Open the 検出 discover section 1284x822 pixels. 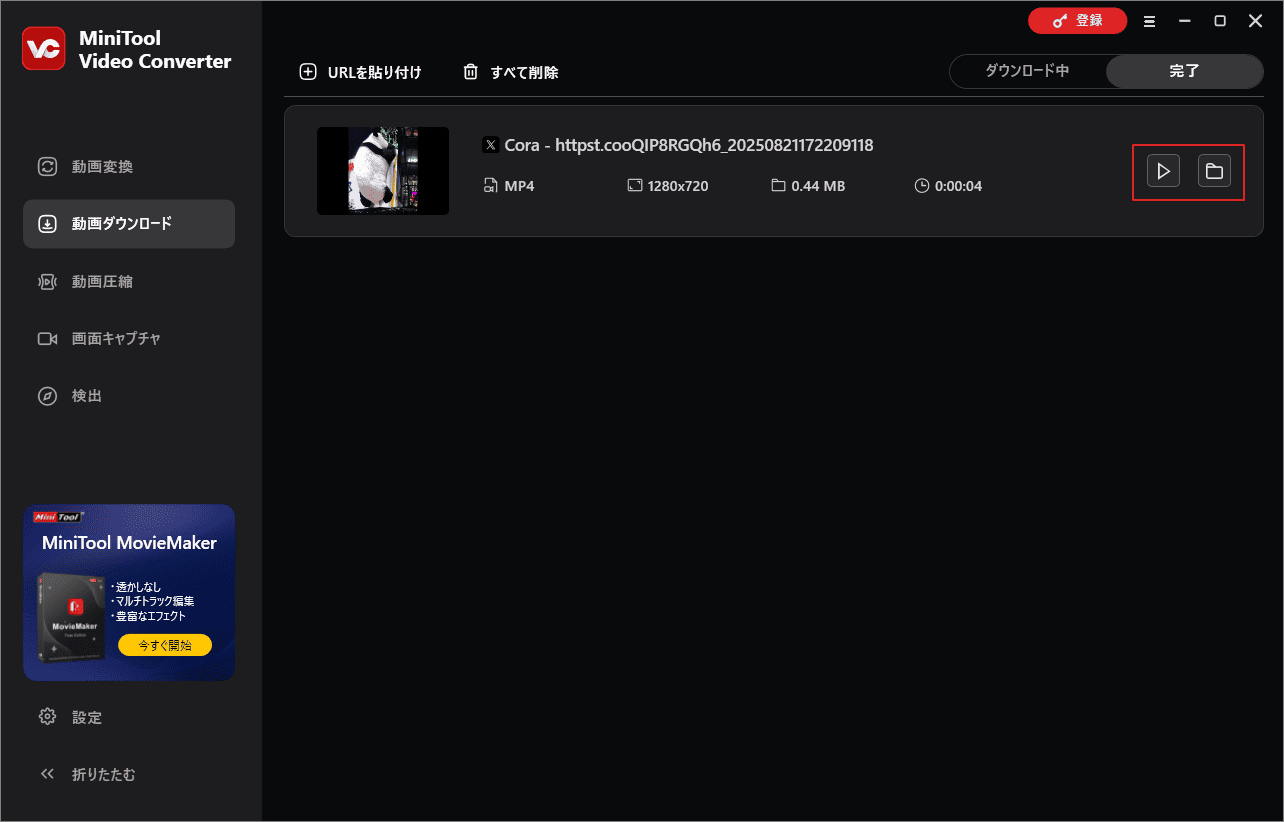(129, 396)
